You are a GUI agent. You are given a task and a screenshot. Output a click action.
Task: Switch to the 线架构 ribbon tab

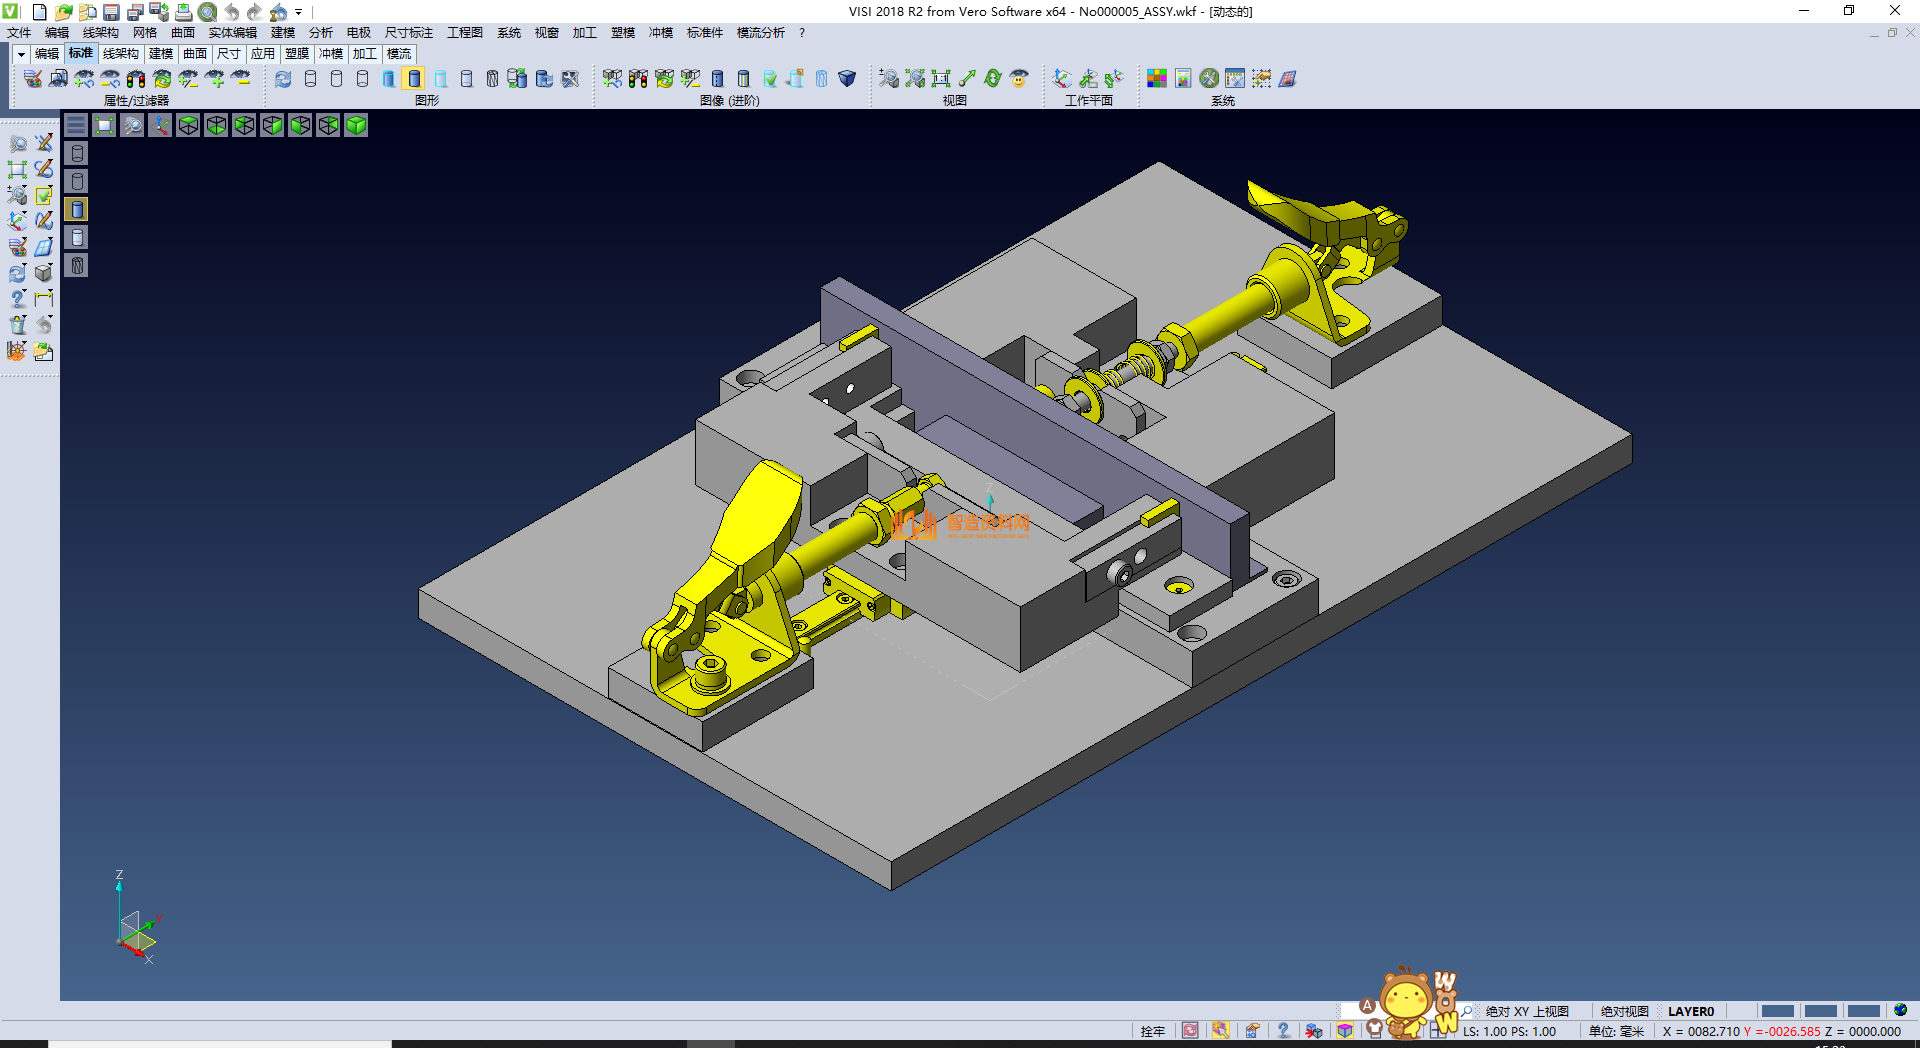[x=120, y=54]
